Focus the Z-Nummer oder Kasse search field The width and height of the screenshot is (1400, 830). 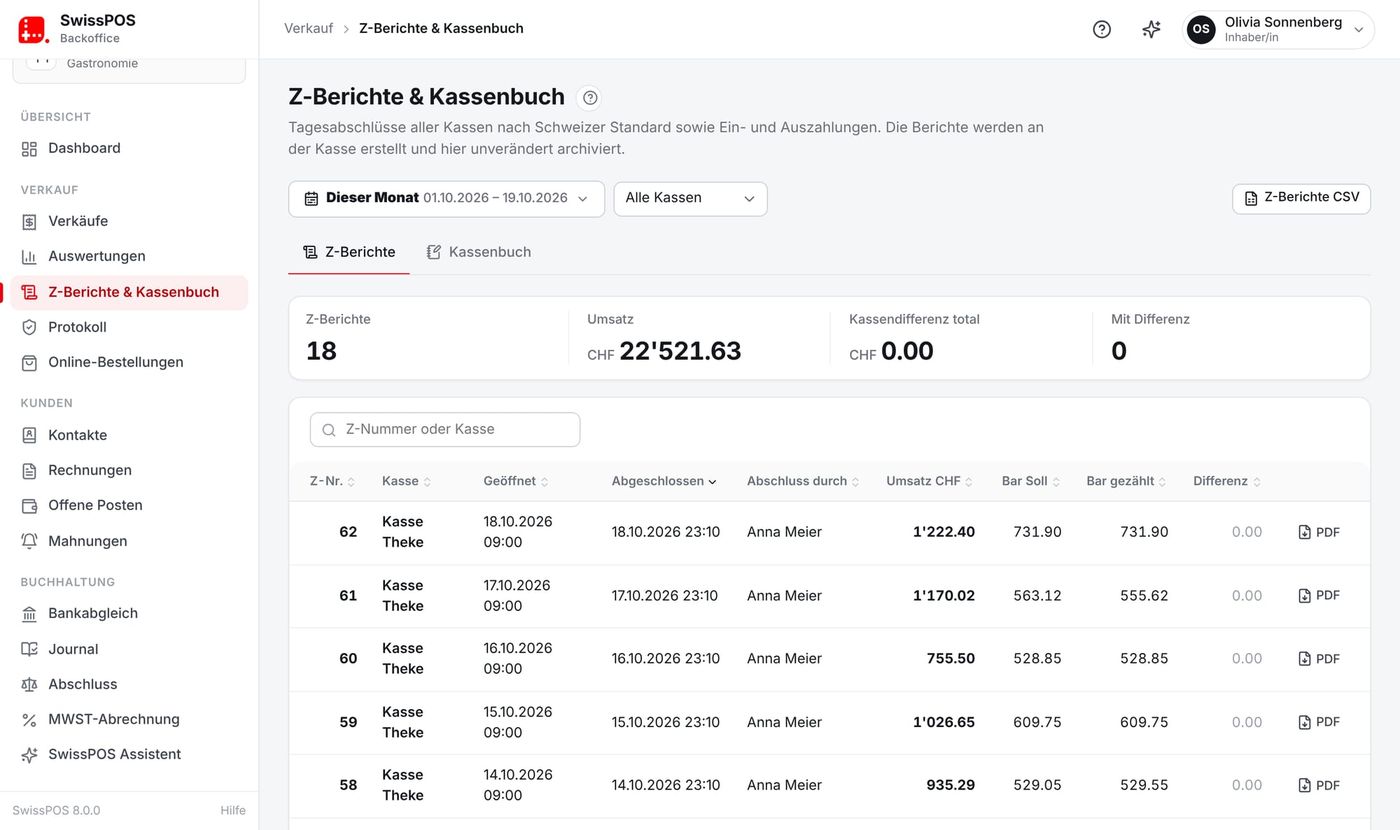(x=445, y=429)
